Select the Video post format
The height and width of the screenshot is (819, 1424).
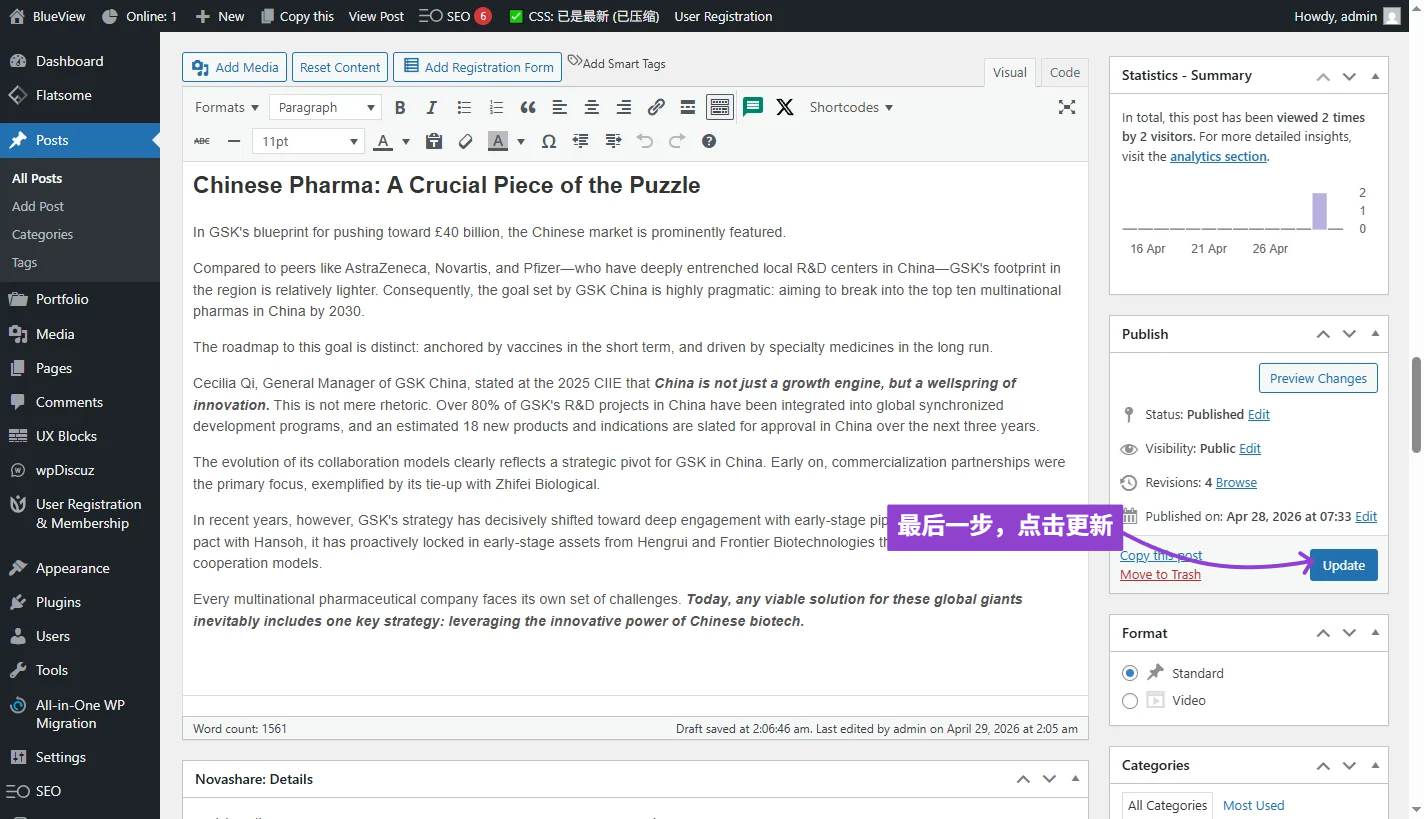coord(1130,701)
